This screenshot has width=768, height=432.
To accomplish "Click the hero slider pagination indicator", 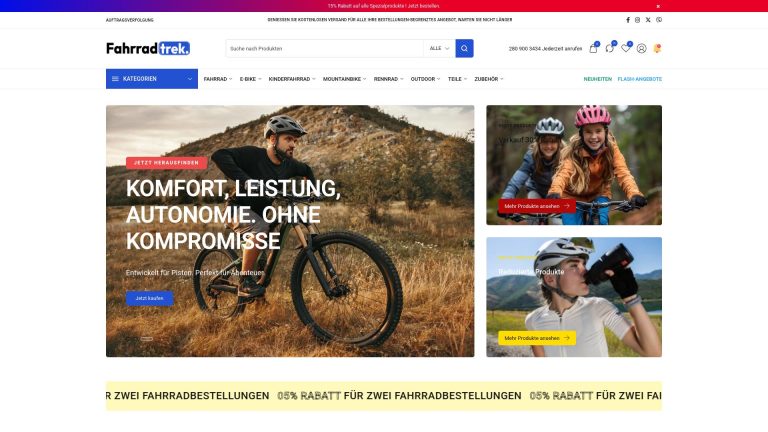I will pyautogui.click(x=146, y=339).
